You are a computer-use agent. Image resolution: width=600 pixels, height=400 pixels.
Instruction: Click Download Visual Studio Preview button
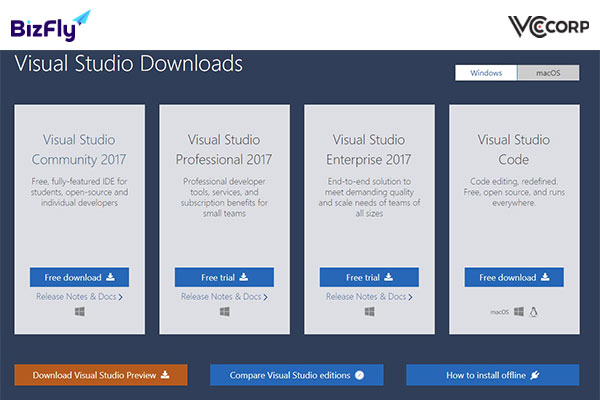coord(101,375)
